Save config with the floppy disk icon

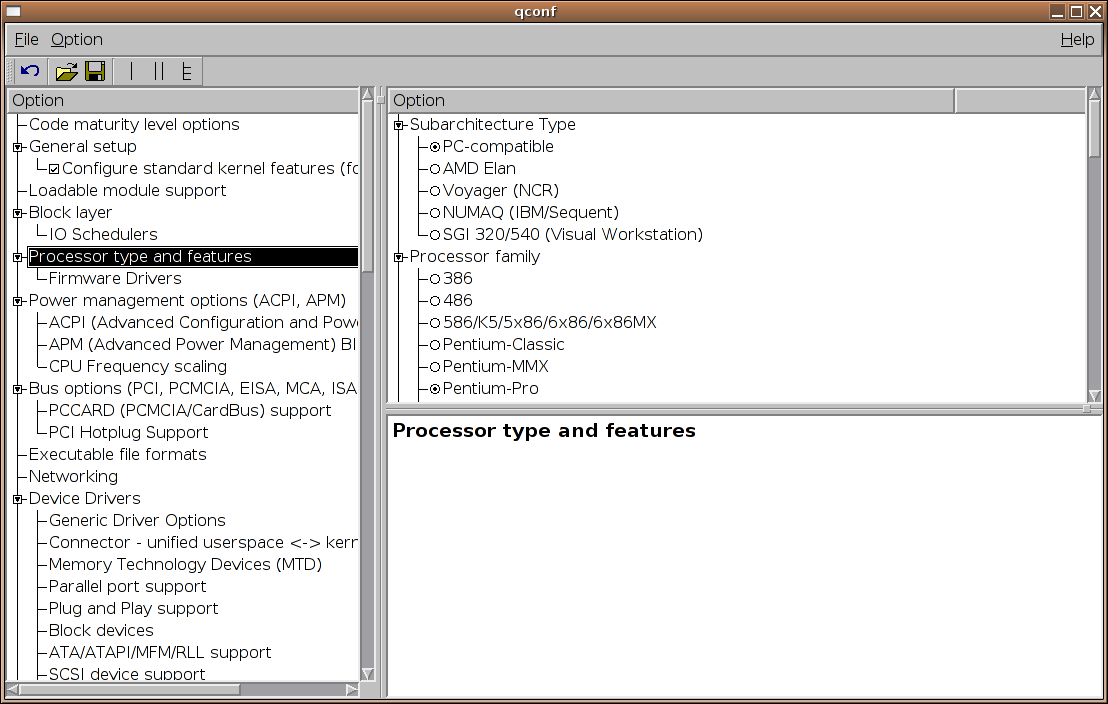tap(95, 71)
